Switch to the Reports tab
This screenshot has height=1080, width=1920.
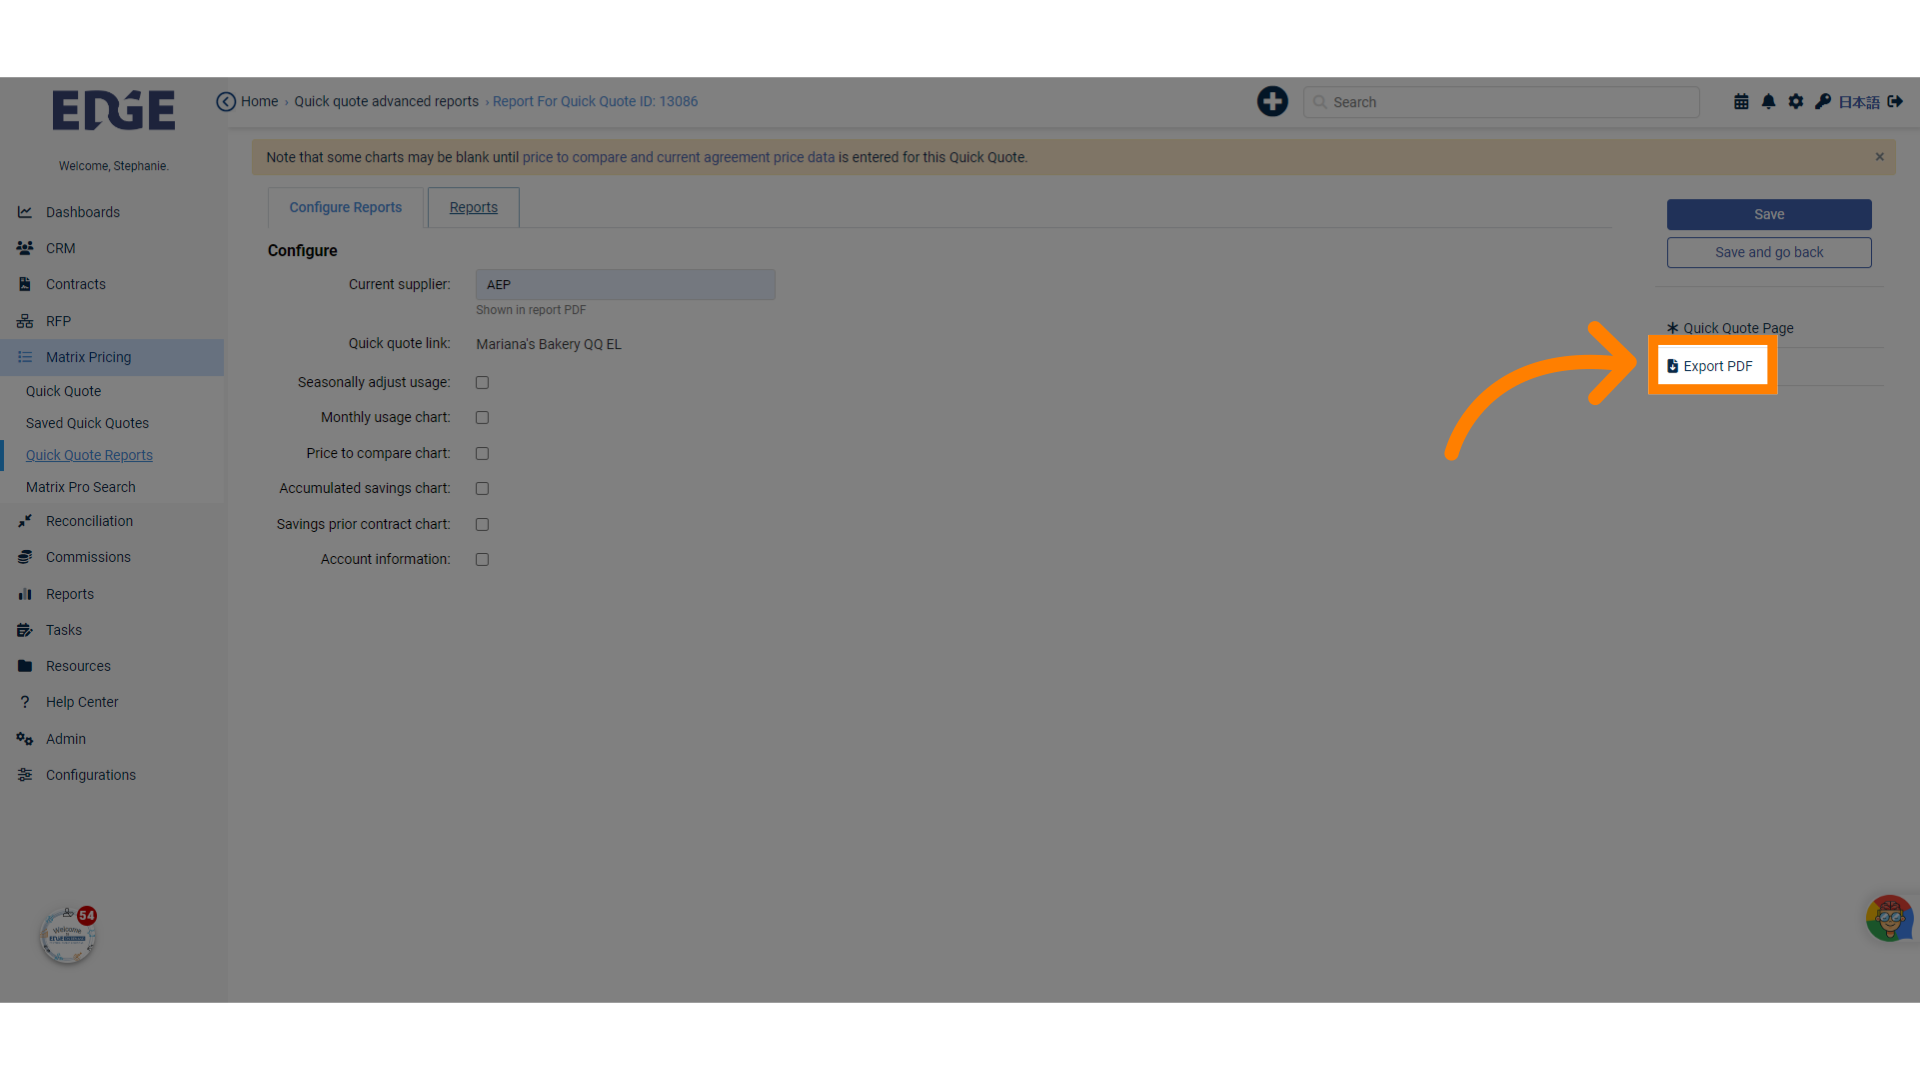[473, 207]
